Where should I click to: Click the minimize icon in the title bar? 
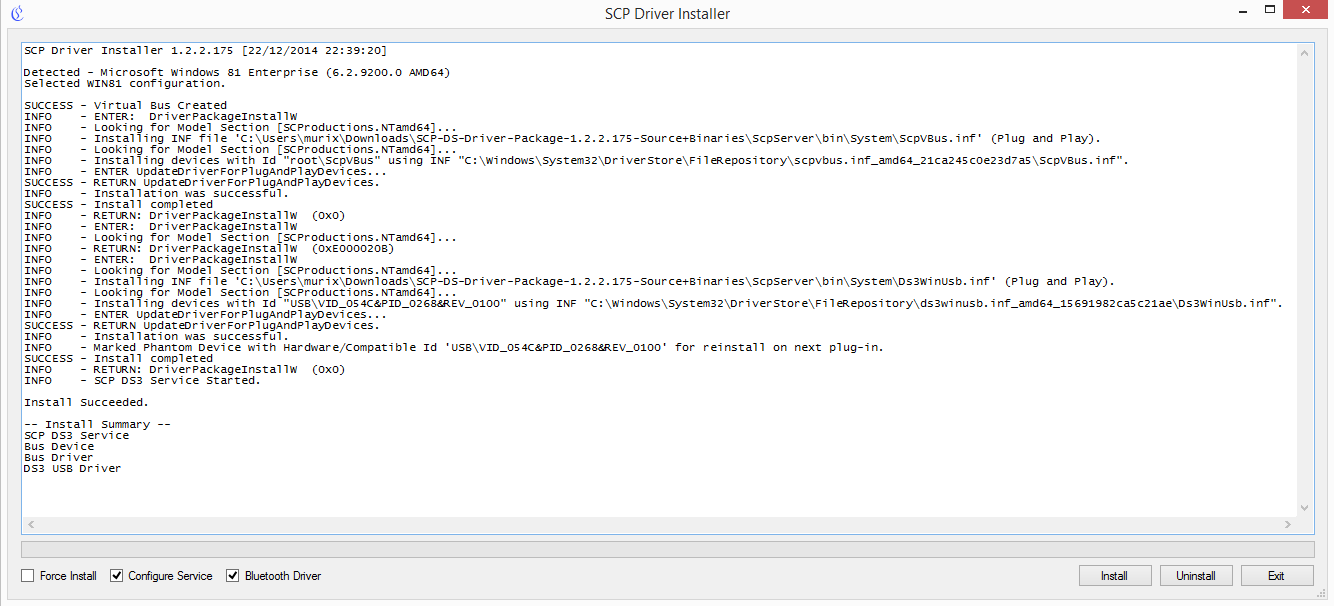click(x=1243, y=9)
